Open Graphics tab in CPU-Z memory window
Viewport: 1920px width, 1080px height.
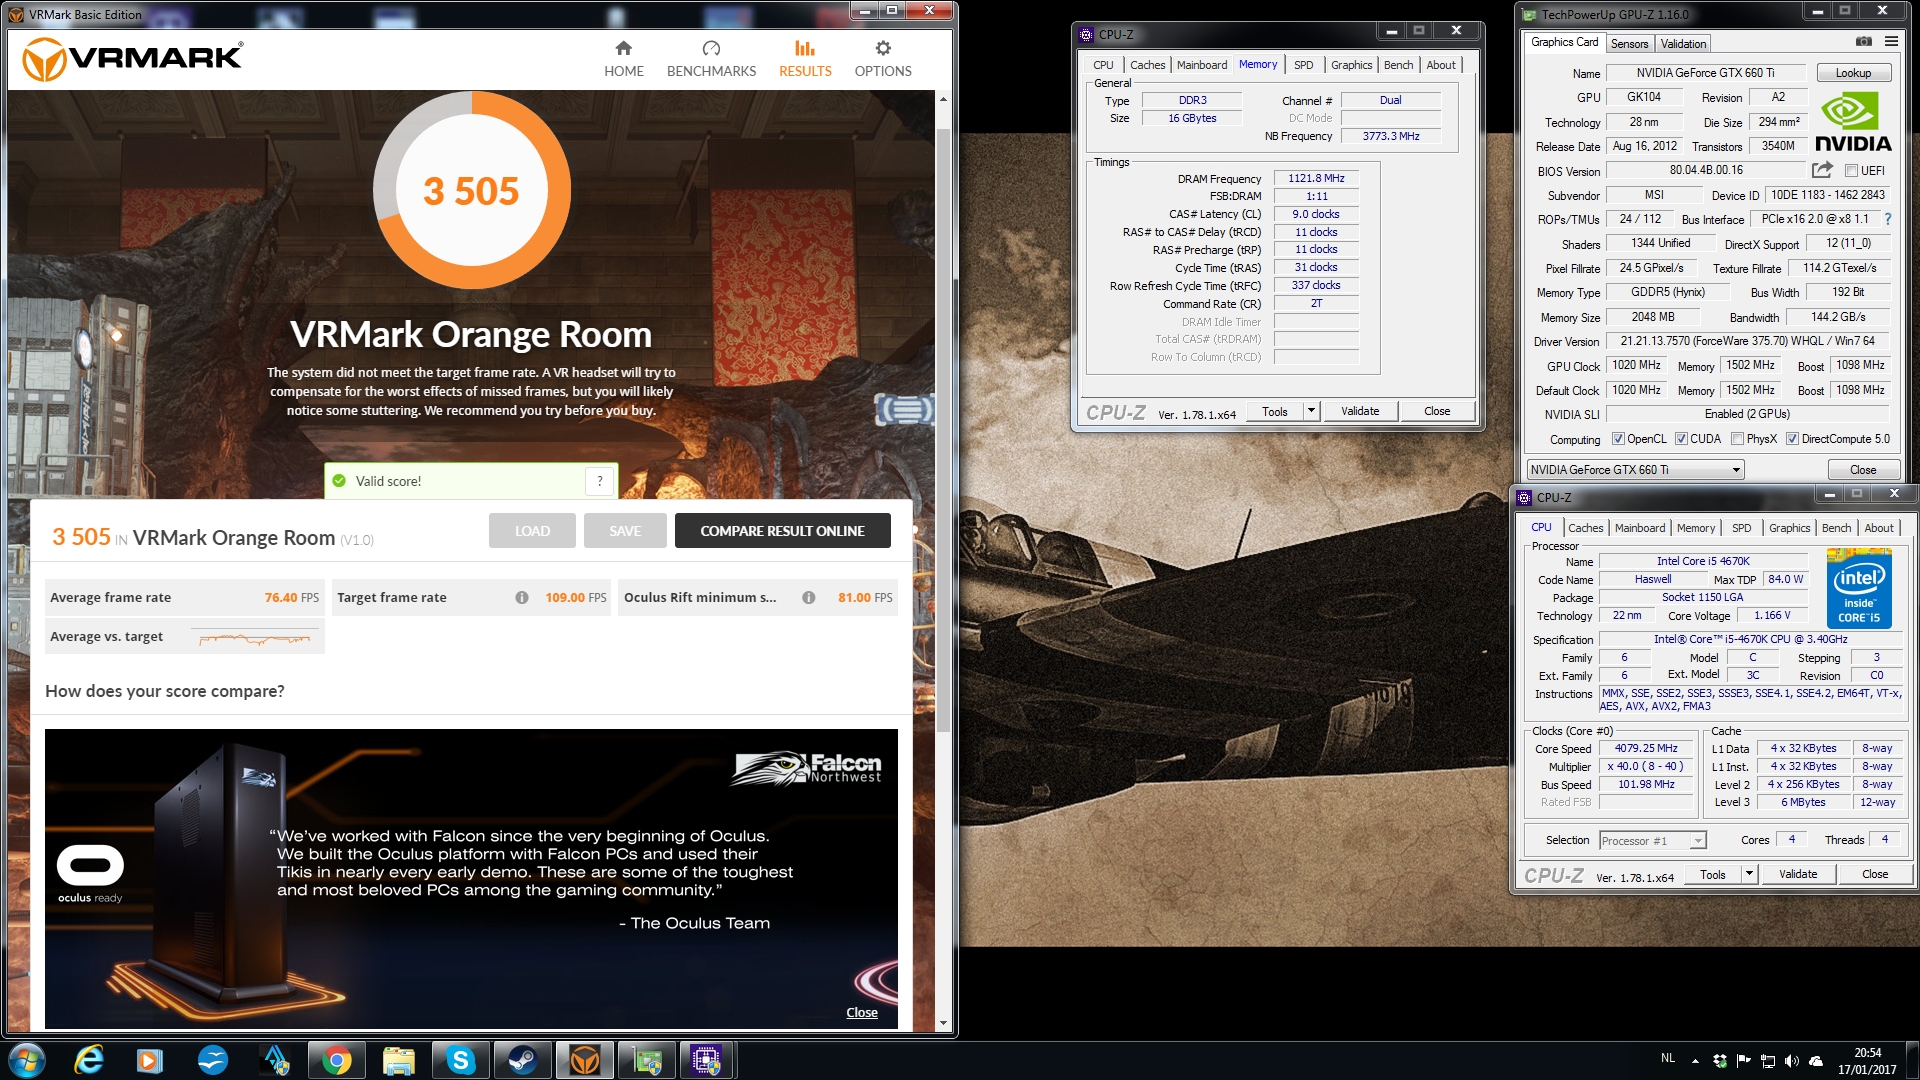point(1351,65)
